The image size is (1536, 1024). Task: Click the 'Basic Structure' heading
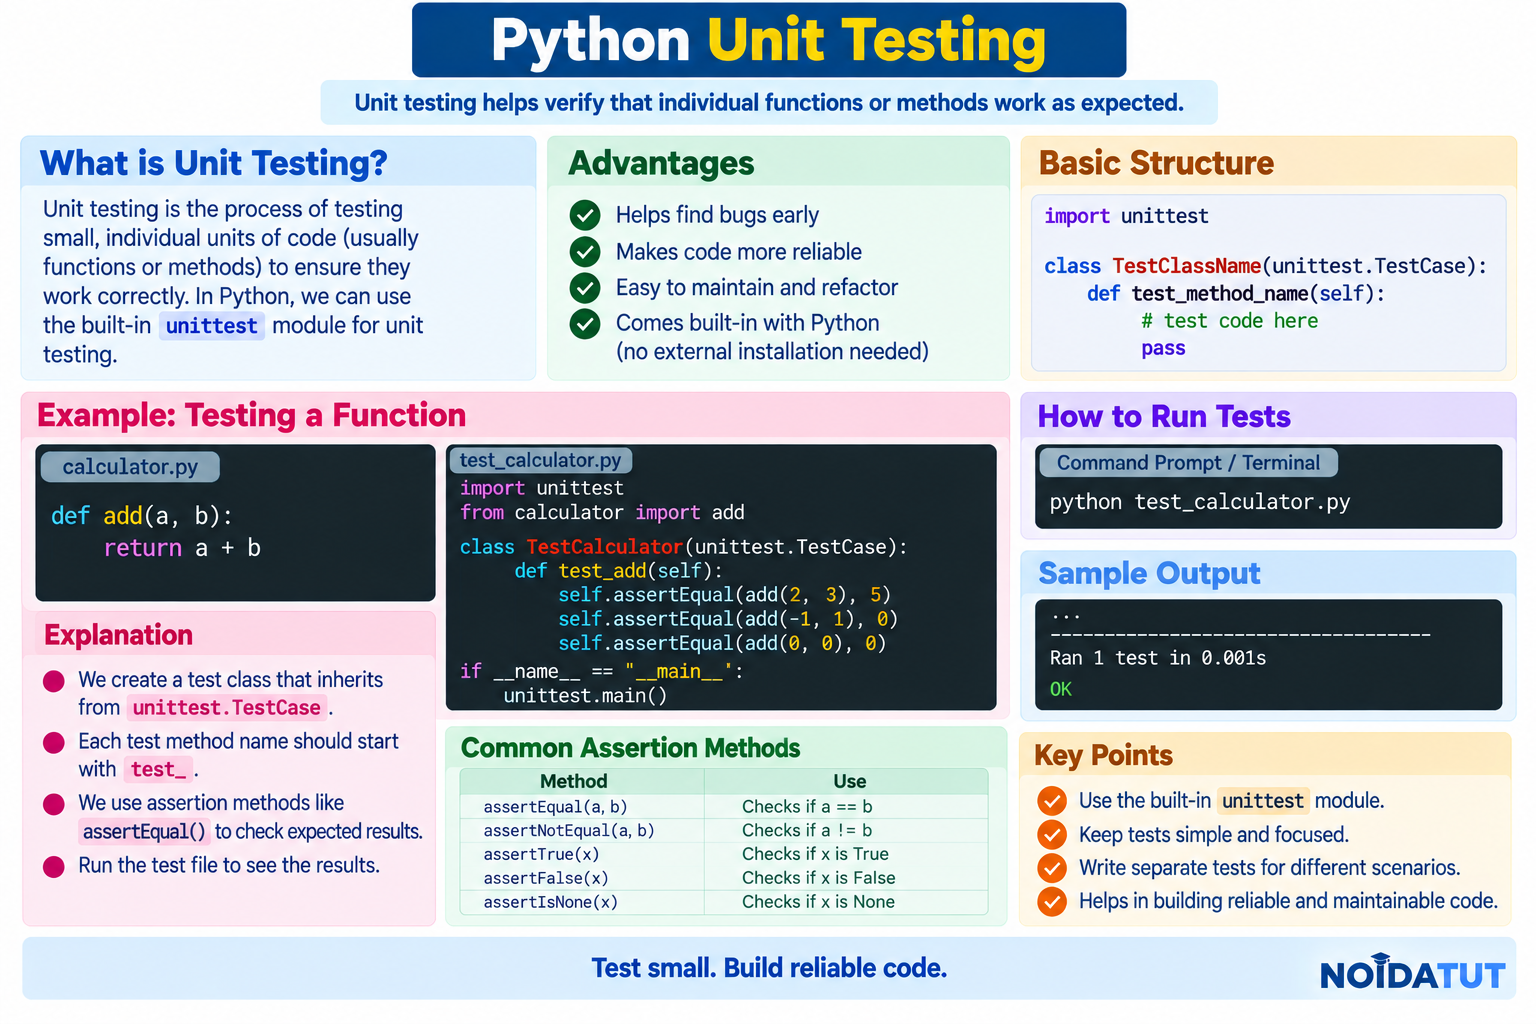coord(1156,163)
